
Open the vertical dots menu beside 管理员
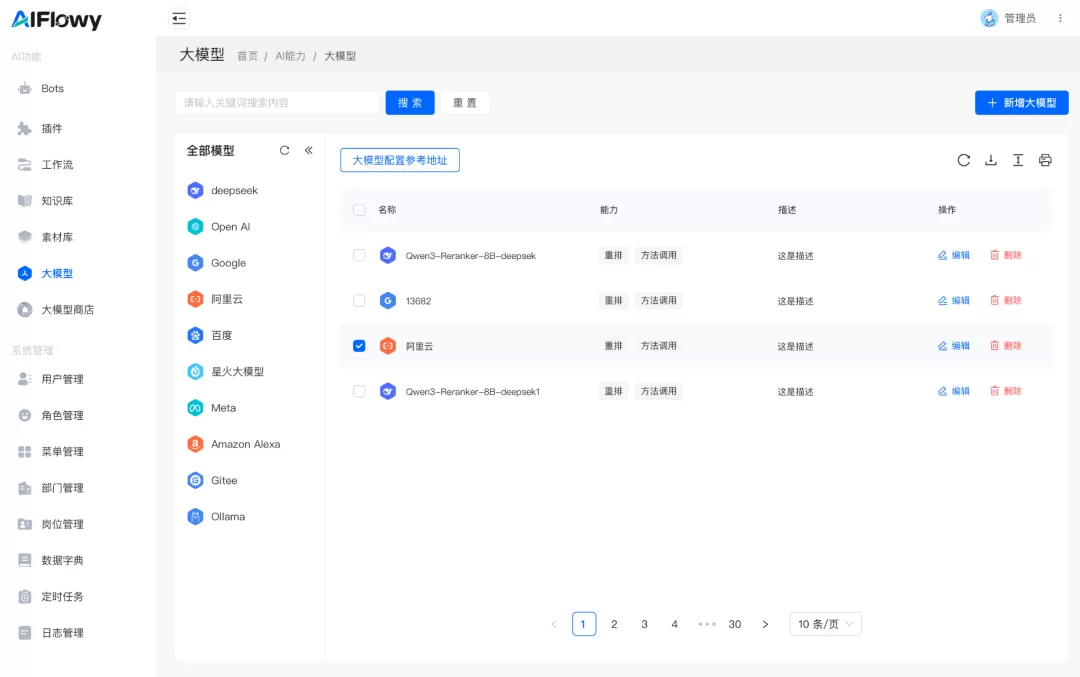click(x=1060, y=19)
